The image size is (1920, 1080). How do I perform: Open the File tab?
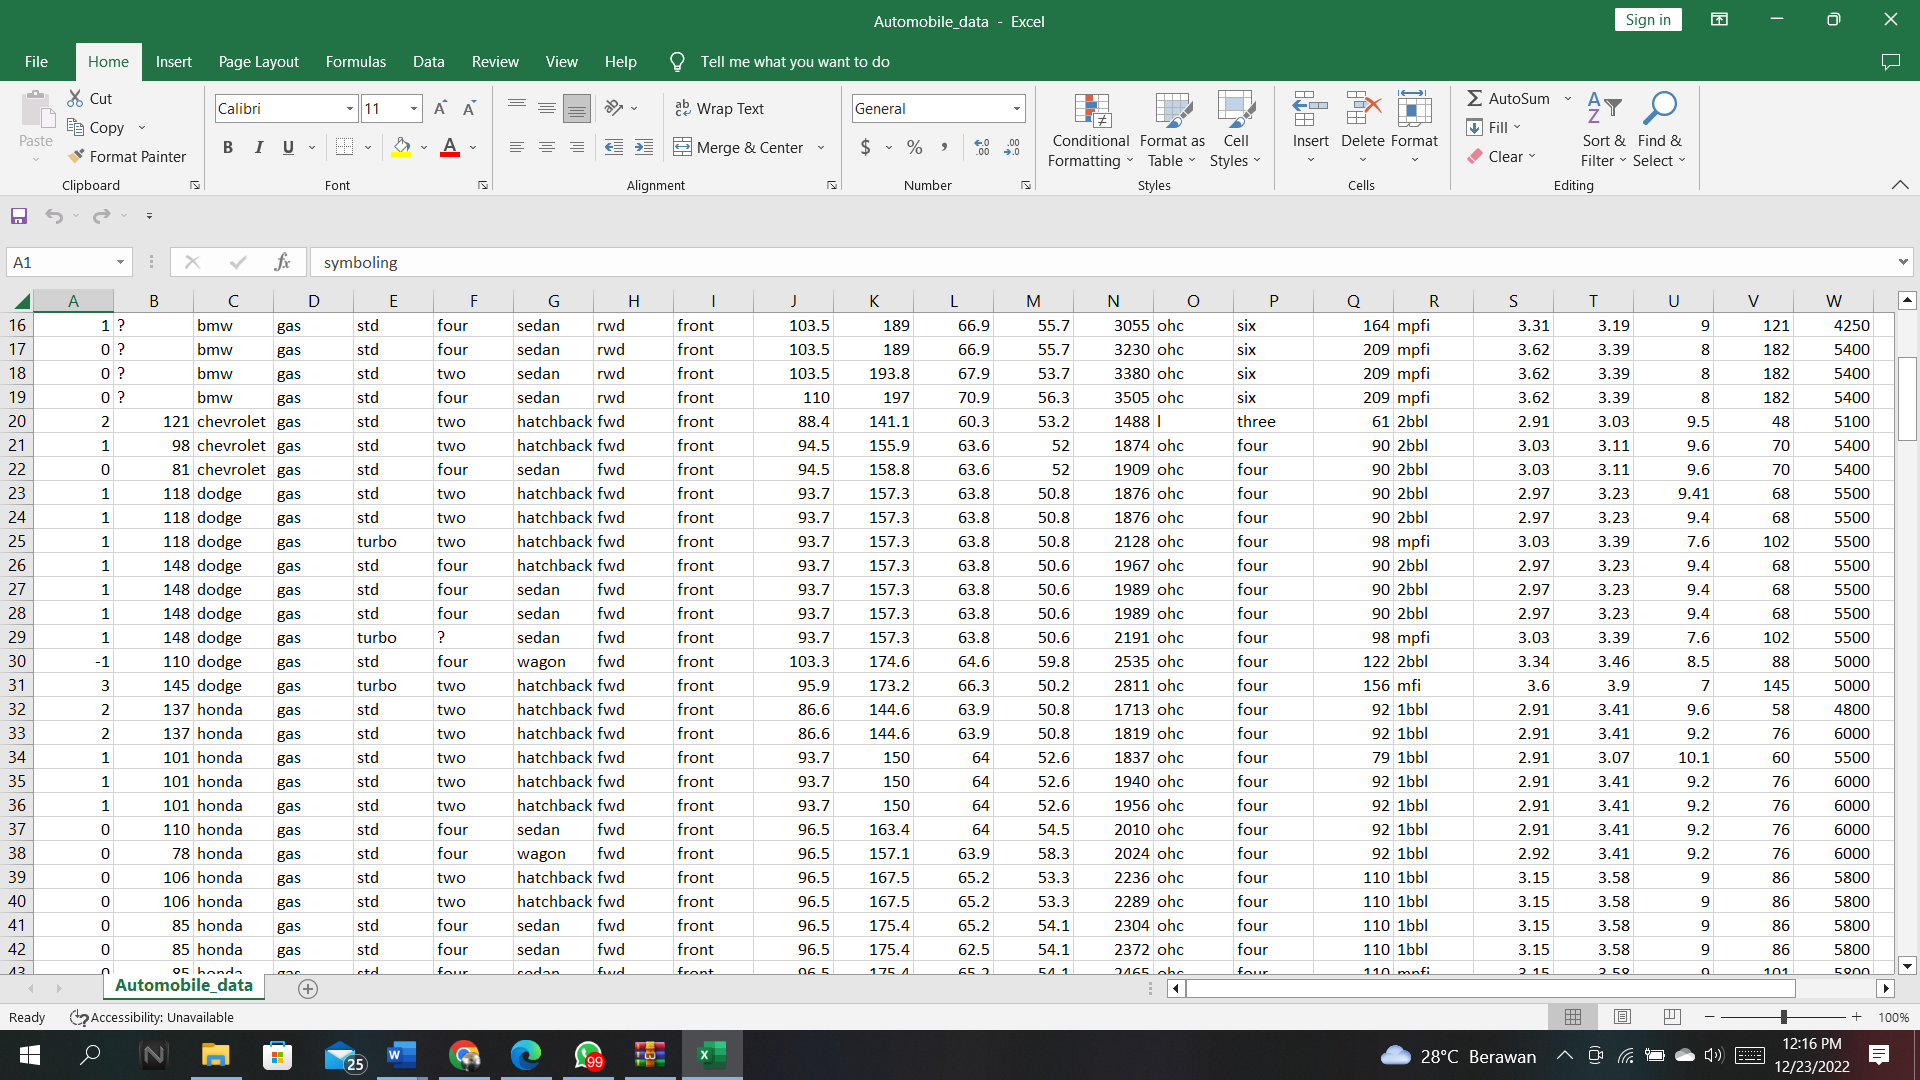pyautogui.click(x=36, y=61)
